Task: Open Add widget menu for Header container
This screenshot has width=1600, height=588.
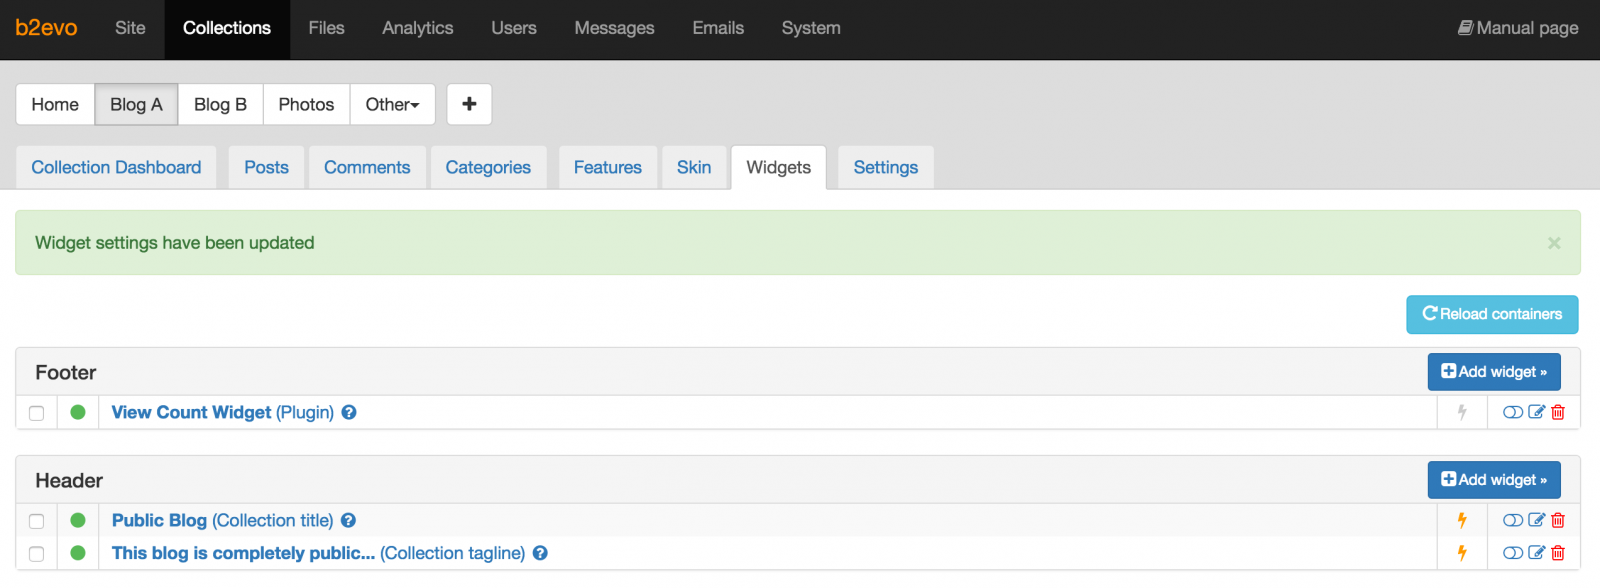Action: coord(1493,480)
